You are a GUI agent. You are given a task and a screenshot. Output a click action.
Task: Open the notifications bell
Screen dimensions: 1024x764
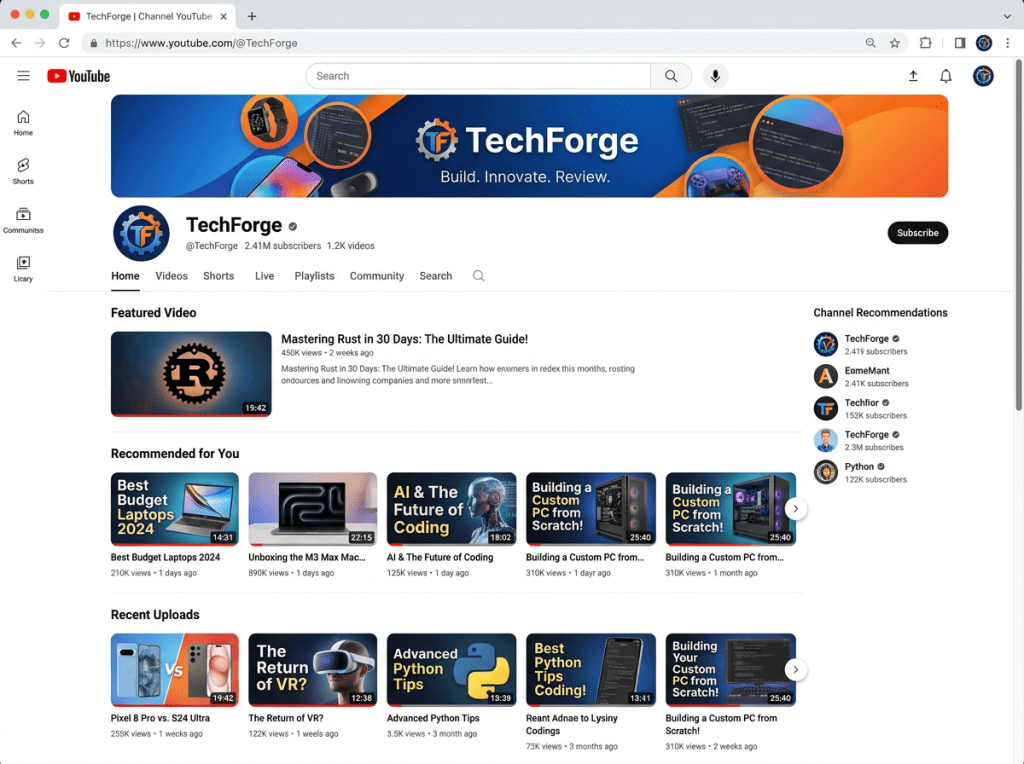(x=946, y=76)
